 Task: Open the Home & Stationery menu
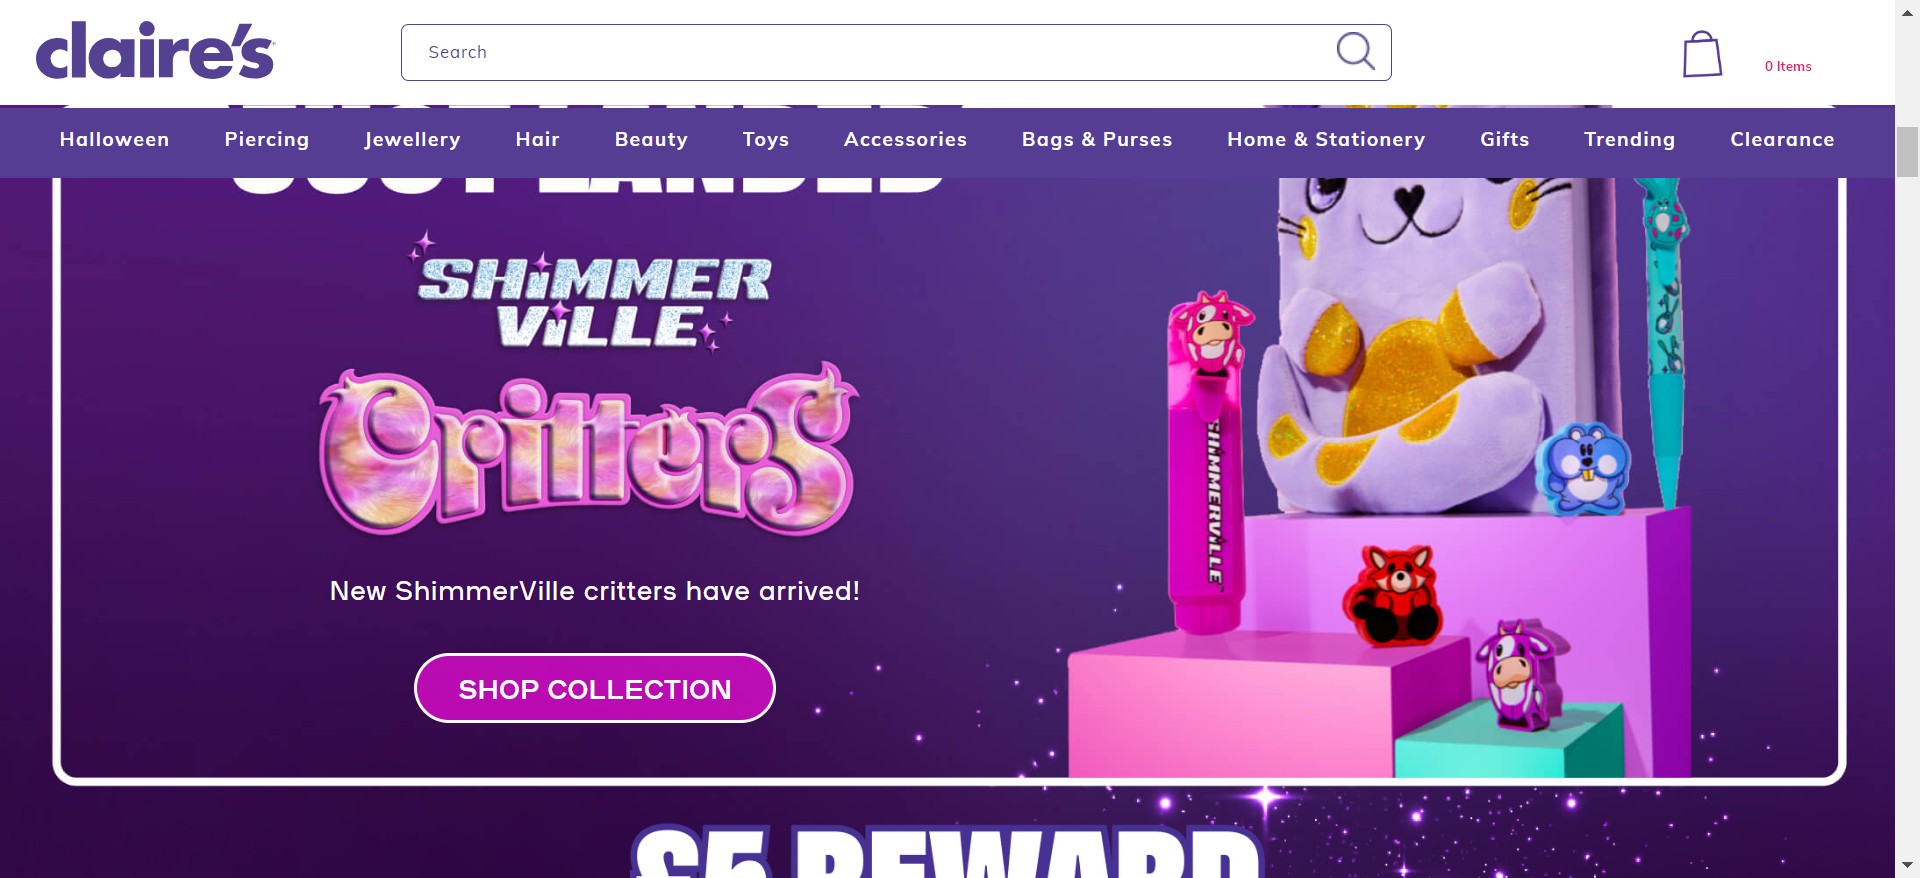1326,140
